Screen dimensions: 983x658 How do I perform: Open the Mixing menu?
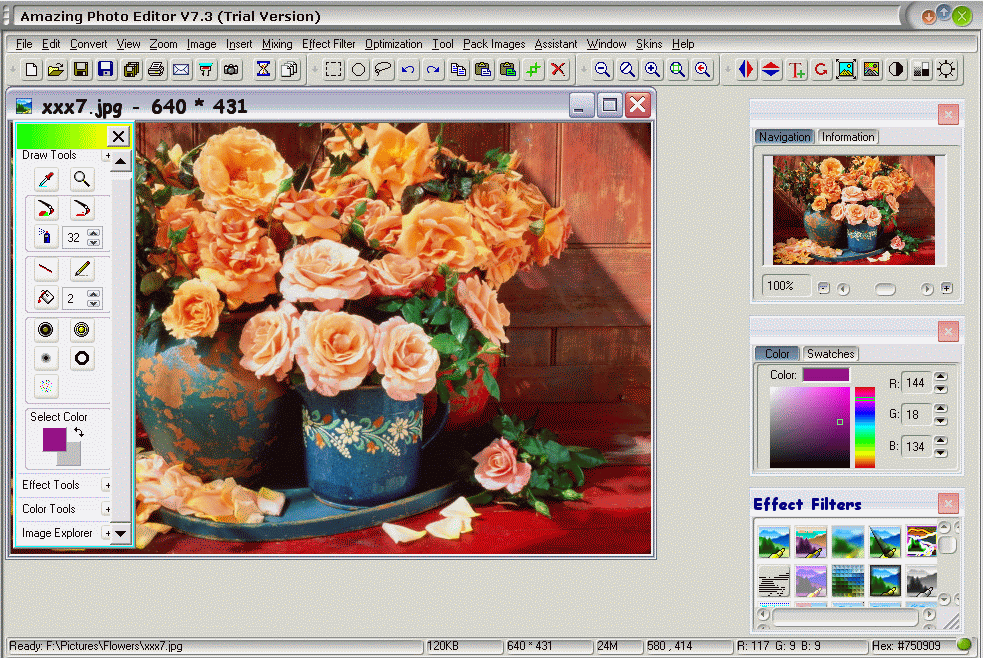pyautogui.click(x=277, y=44)
